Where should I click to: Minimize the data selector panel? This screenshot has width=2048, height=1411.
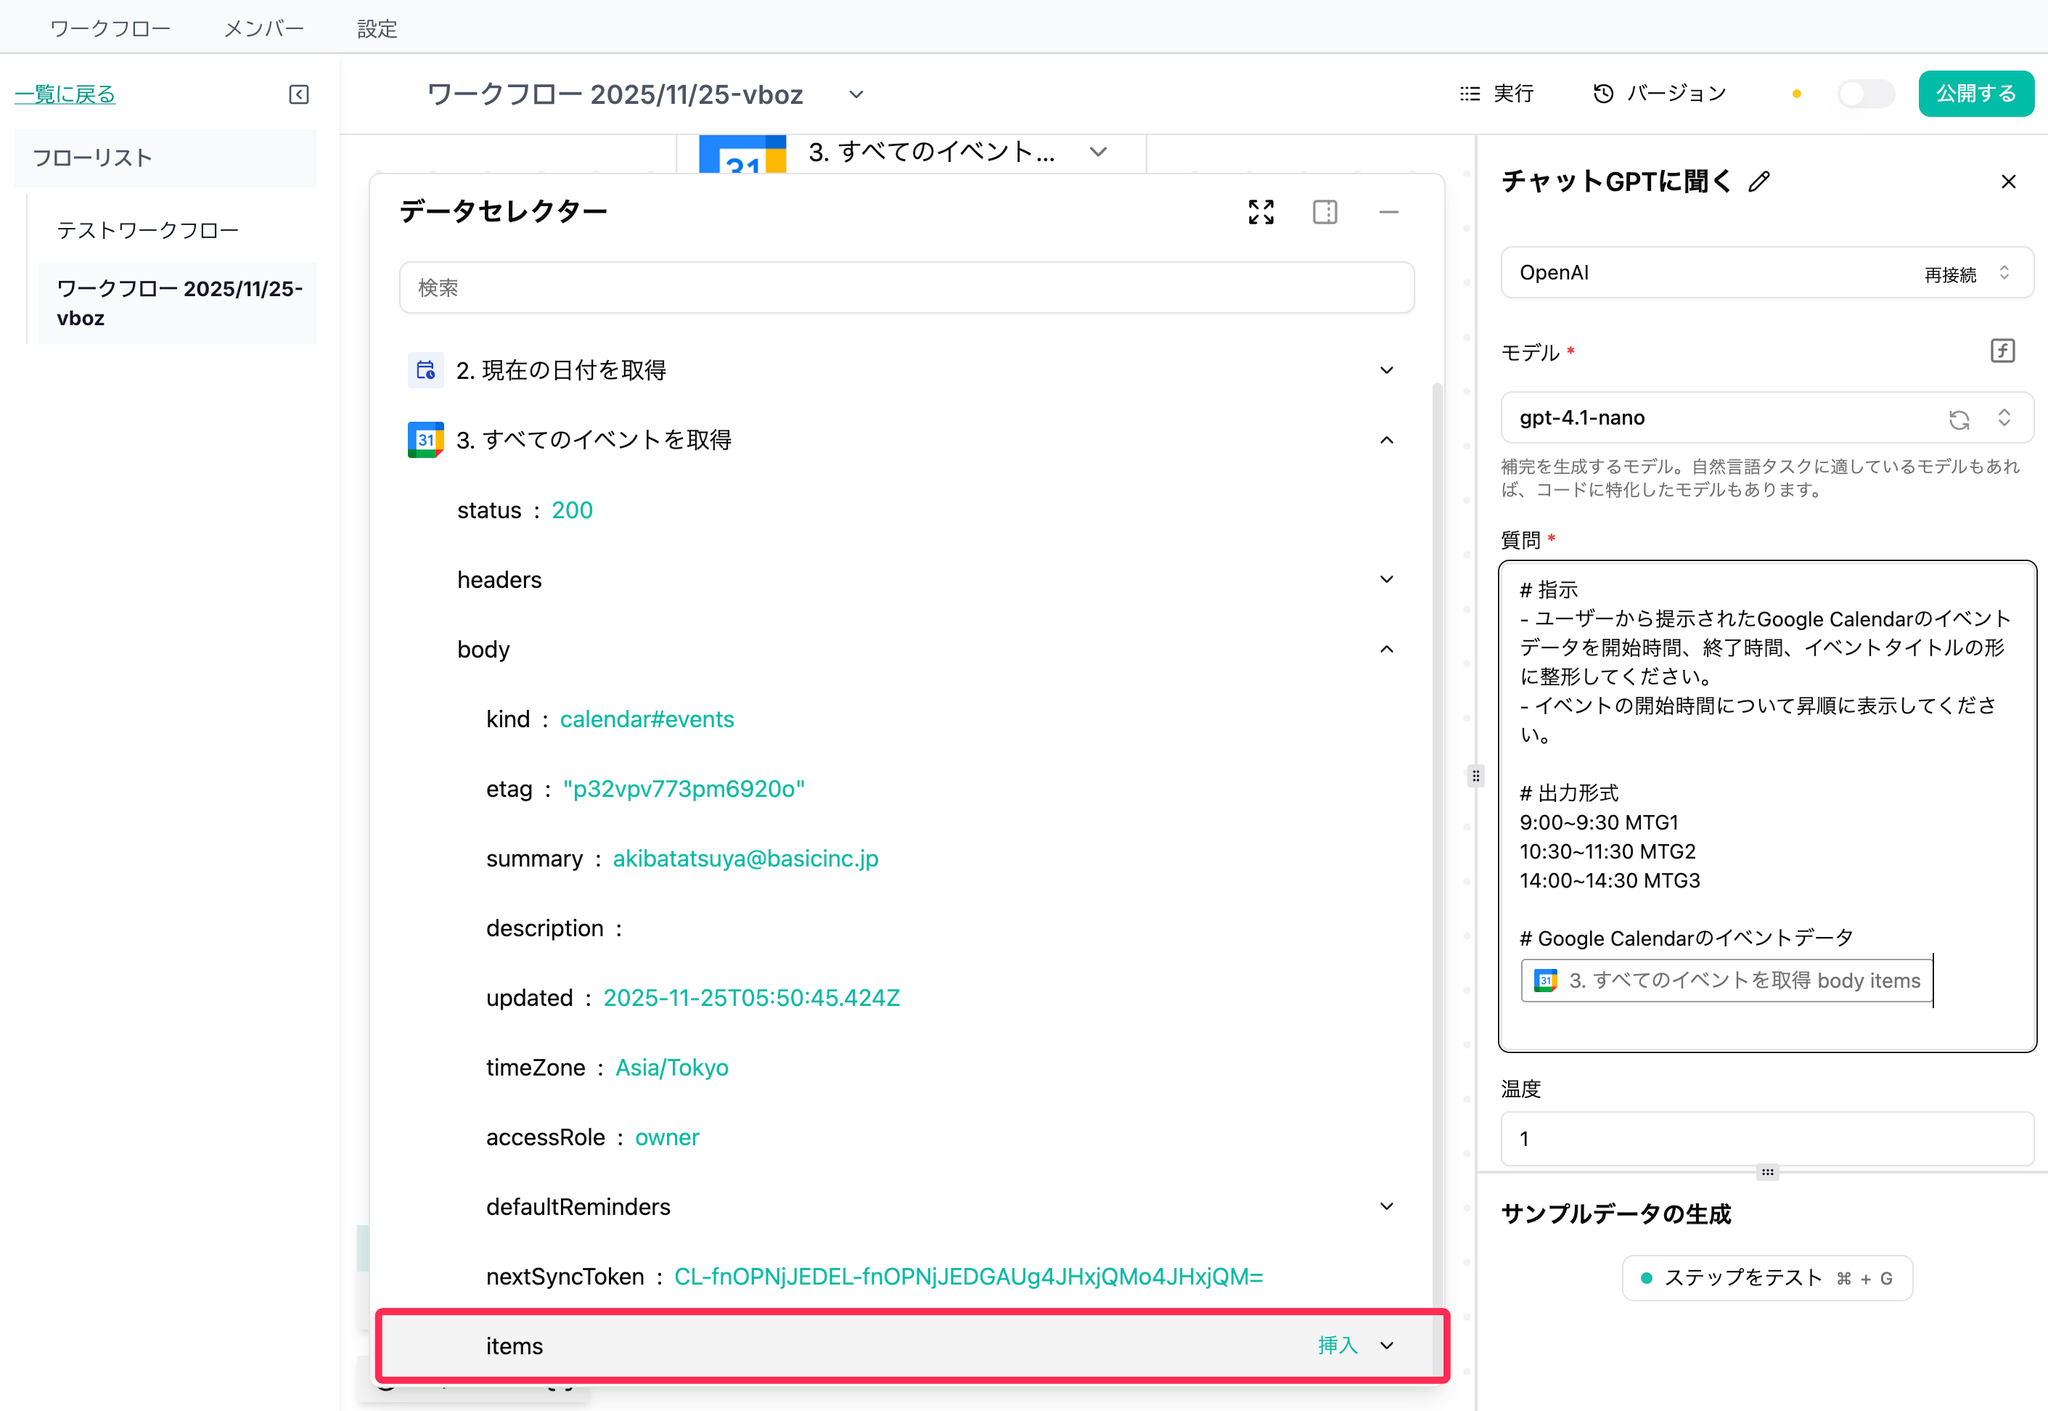click(x=1388, y=212)
